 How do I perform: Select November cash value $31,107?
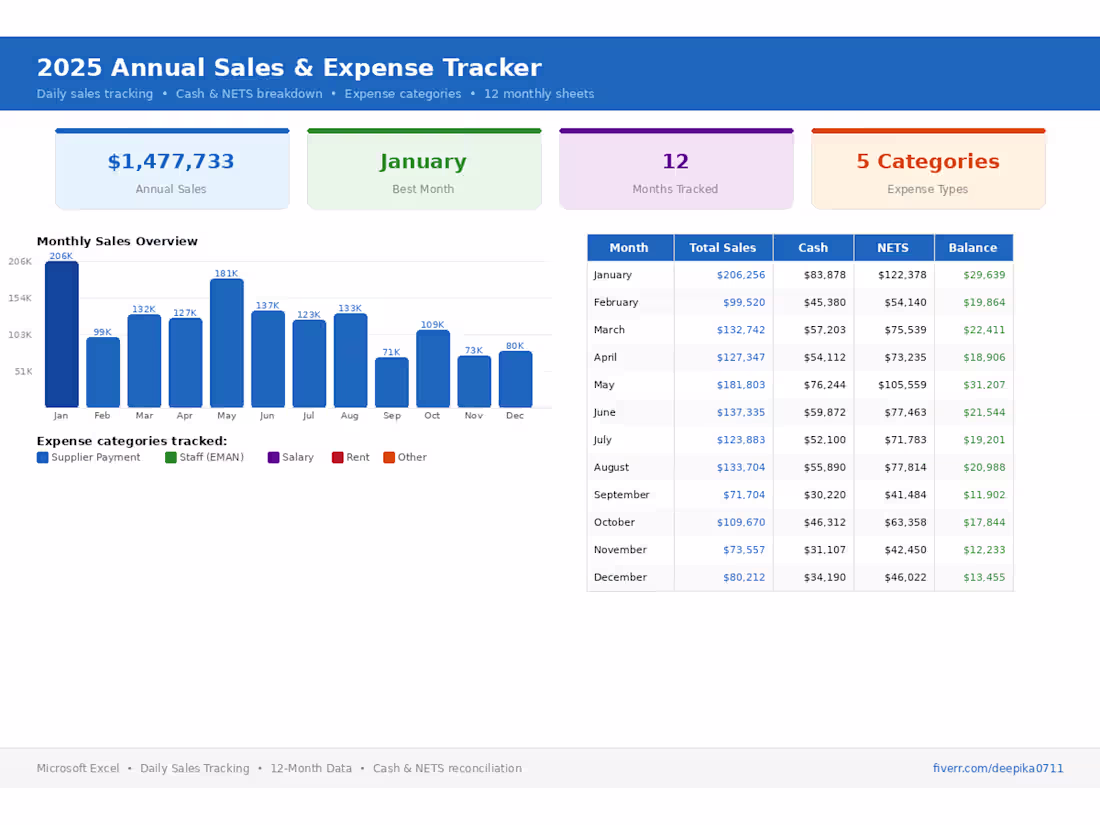(x=825, y=550)
